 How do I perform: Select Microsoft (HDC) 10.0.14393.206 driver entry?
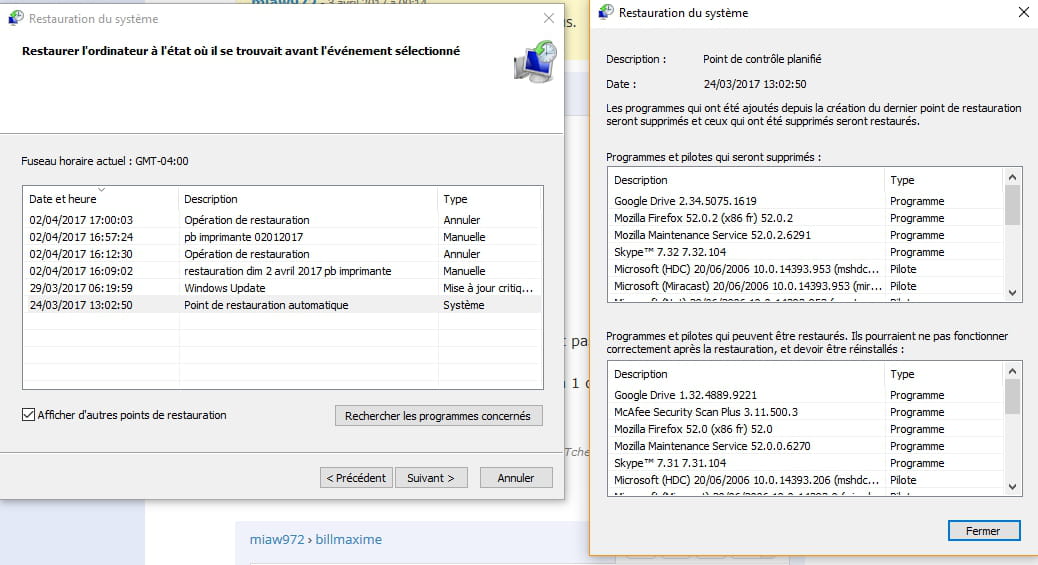tap(806, 480)
